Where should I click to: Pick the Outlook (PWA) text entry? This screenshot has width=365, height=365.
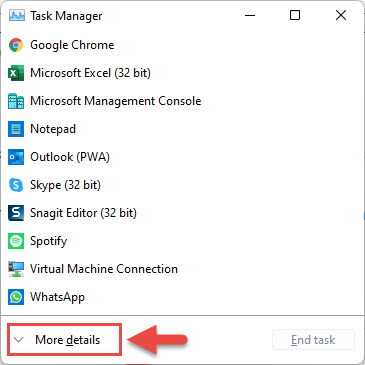tap(70, 157)
